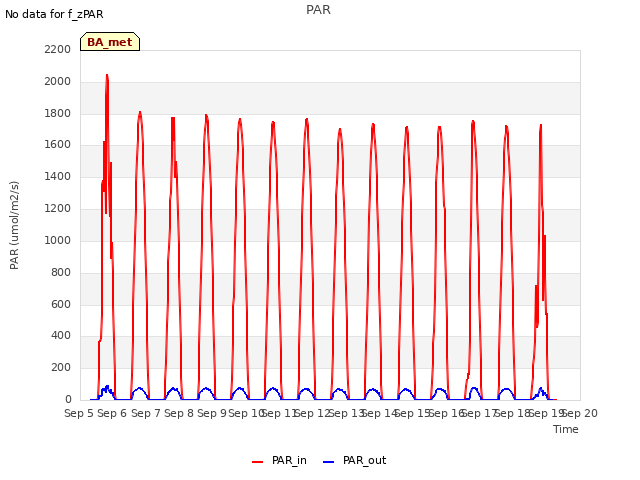Click the 800 y-axis tick label
Screen dimensions: 640x480
[x=61, y=272]
